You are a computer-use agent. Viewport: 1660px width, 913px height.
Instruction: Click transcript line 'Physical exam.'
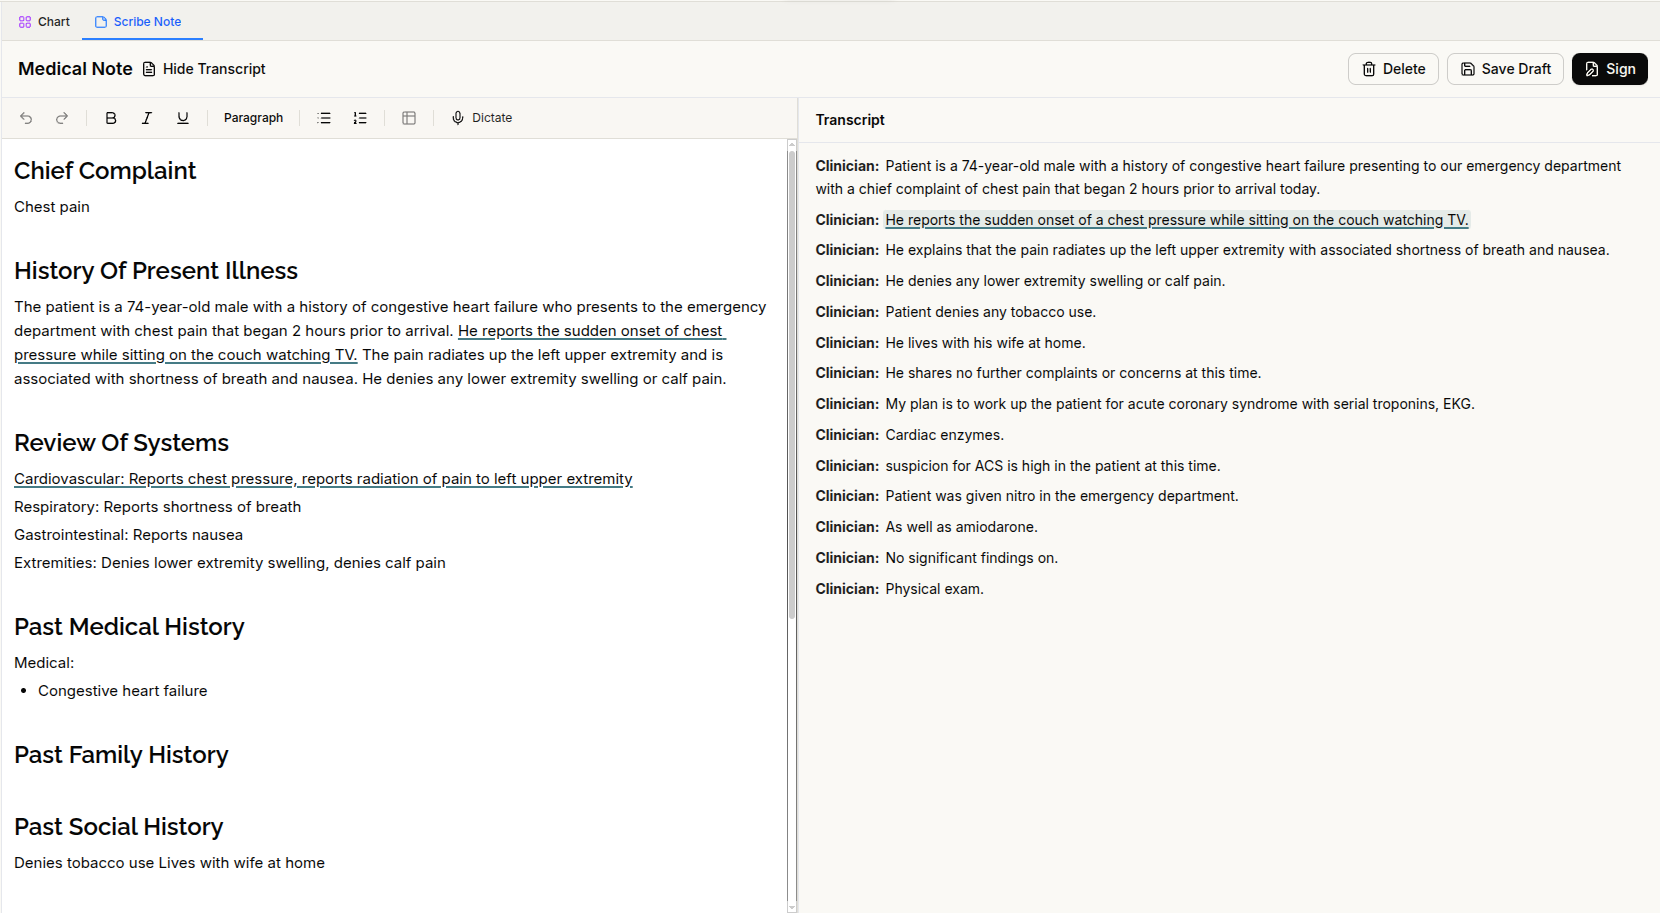pos(934,589)
